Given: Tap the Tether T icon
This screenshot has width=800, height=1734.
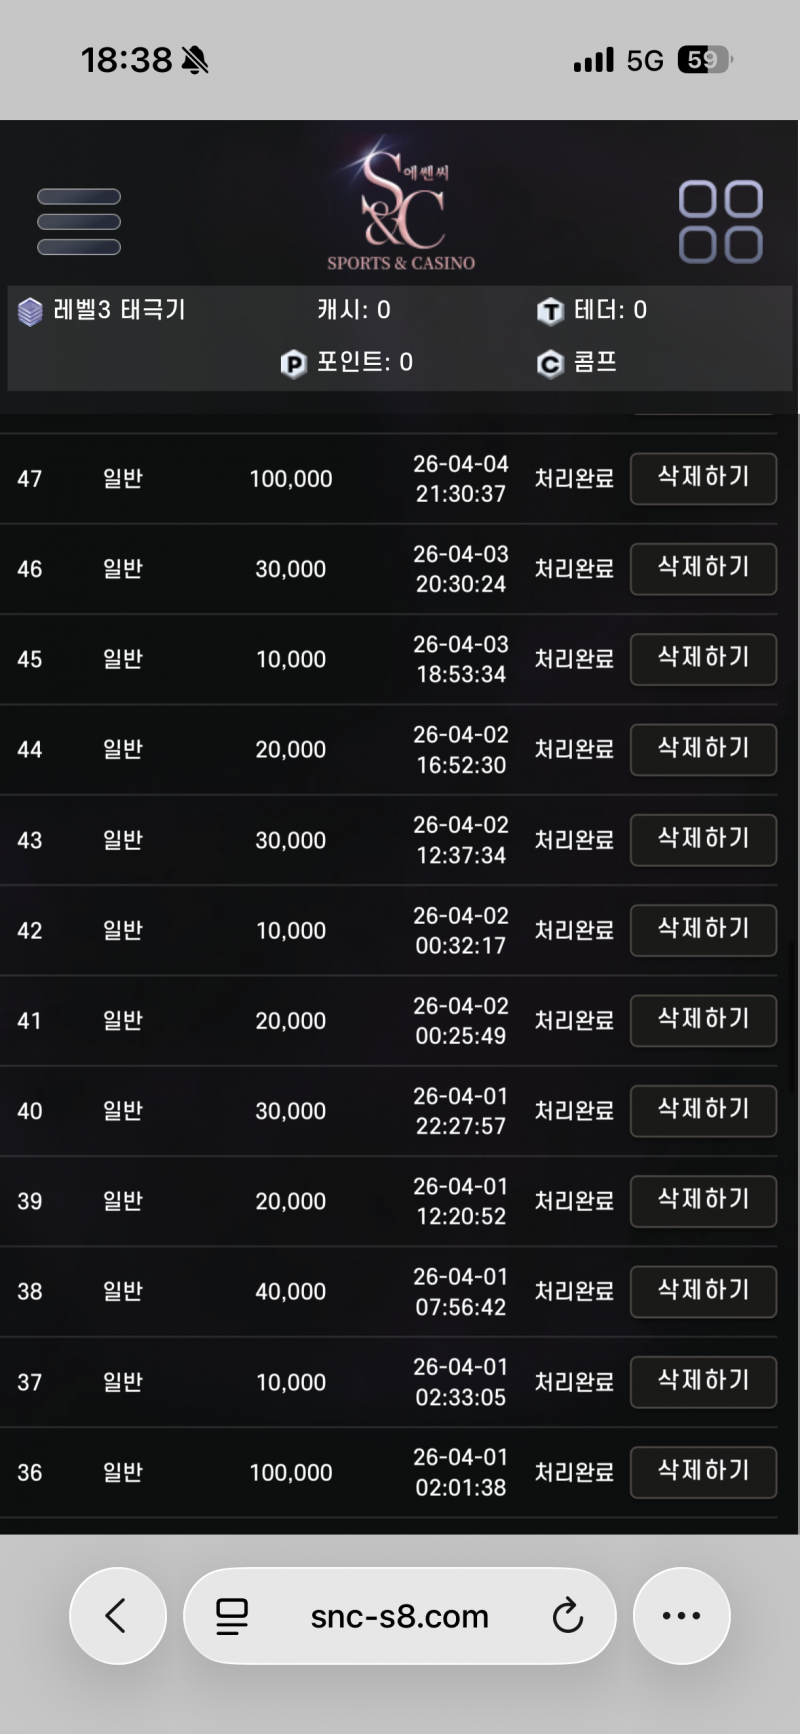Looking at the screenshot, I should (550, 312).
